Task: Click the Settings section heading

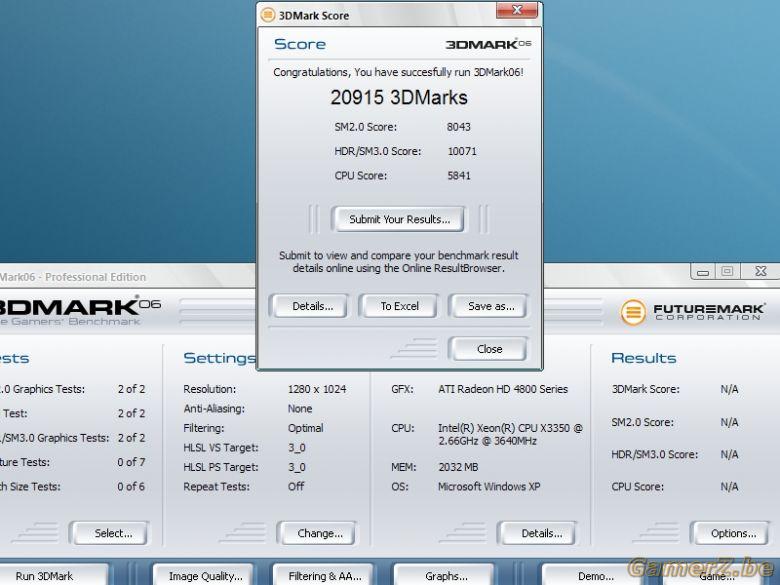Action: point(219,358)
